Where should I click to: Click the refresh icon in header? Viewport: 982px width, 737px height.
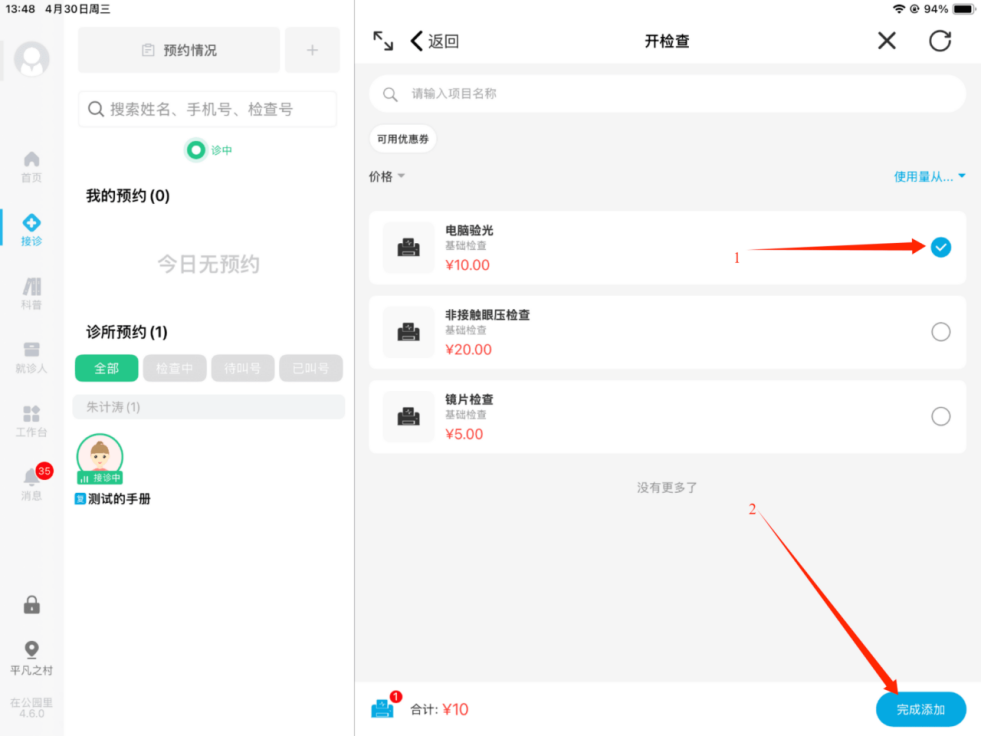click(940, 41)
